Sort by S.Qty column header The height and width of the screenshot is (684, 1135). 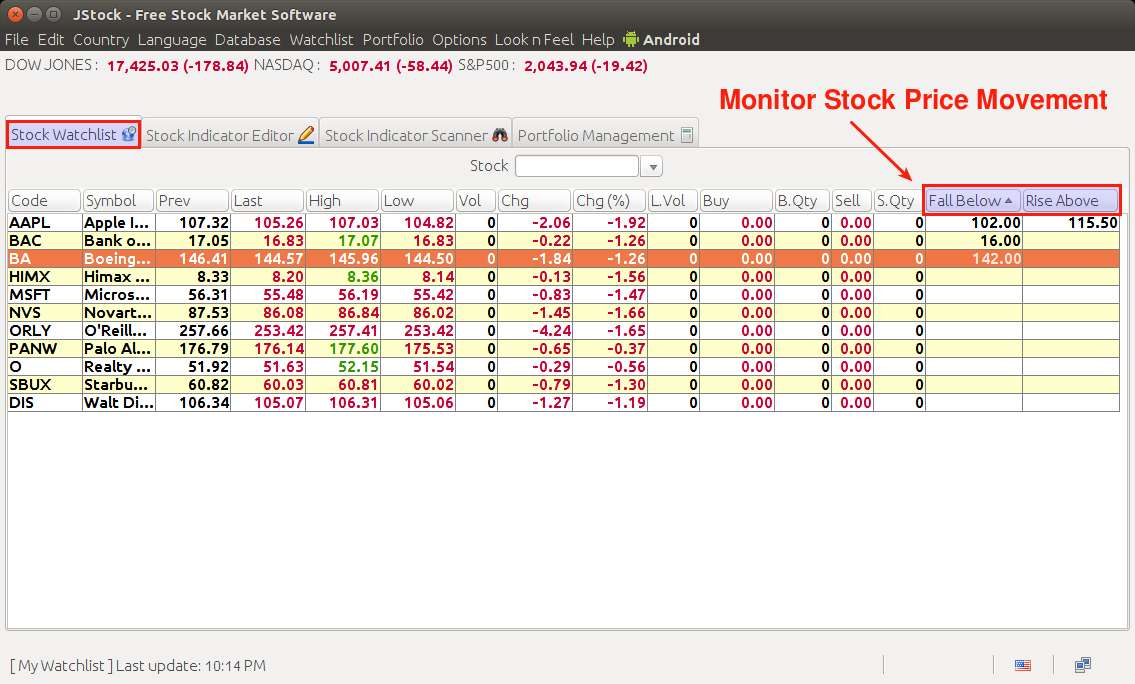[900, 200]
